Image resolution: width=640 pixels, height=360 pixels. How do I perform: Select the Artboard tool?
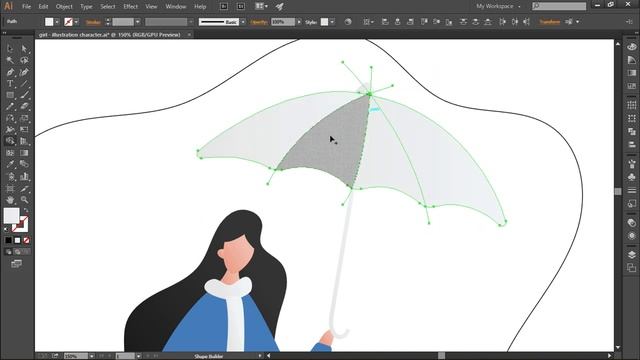click(10, 188)
